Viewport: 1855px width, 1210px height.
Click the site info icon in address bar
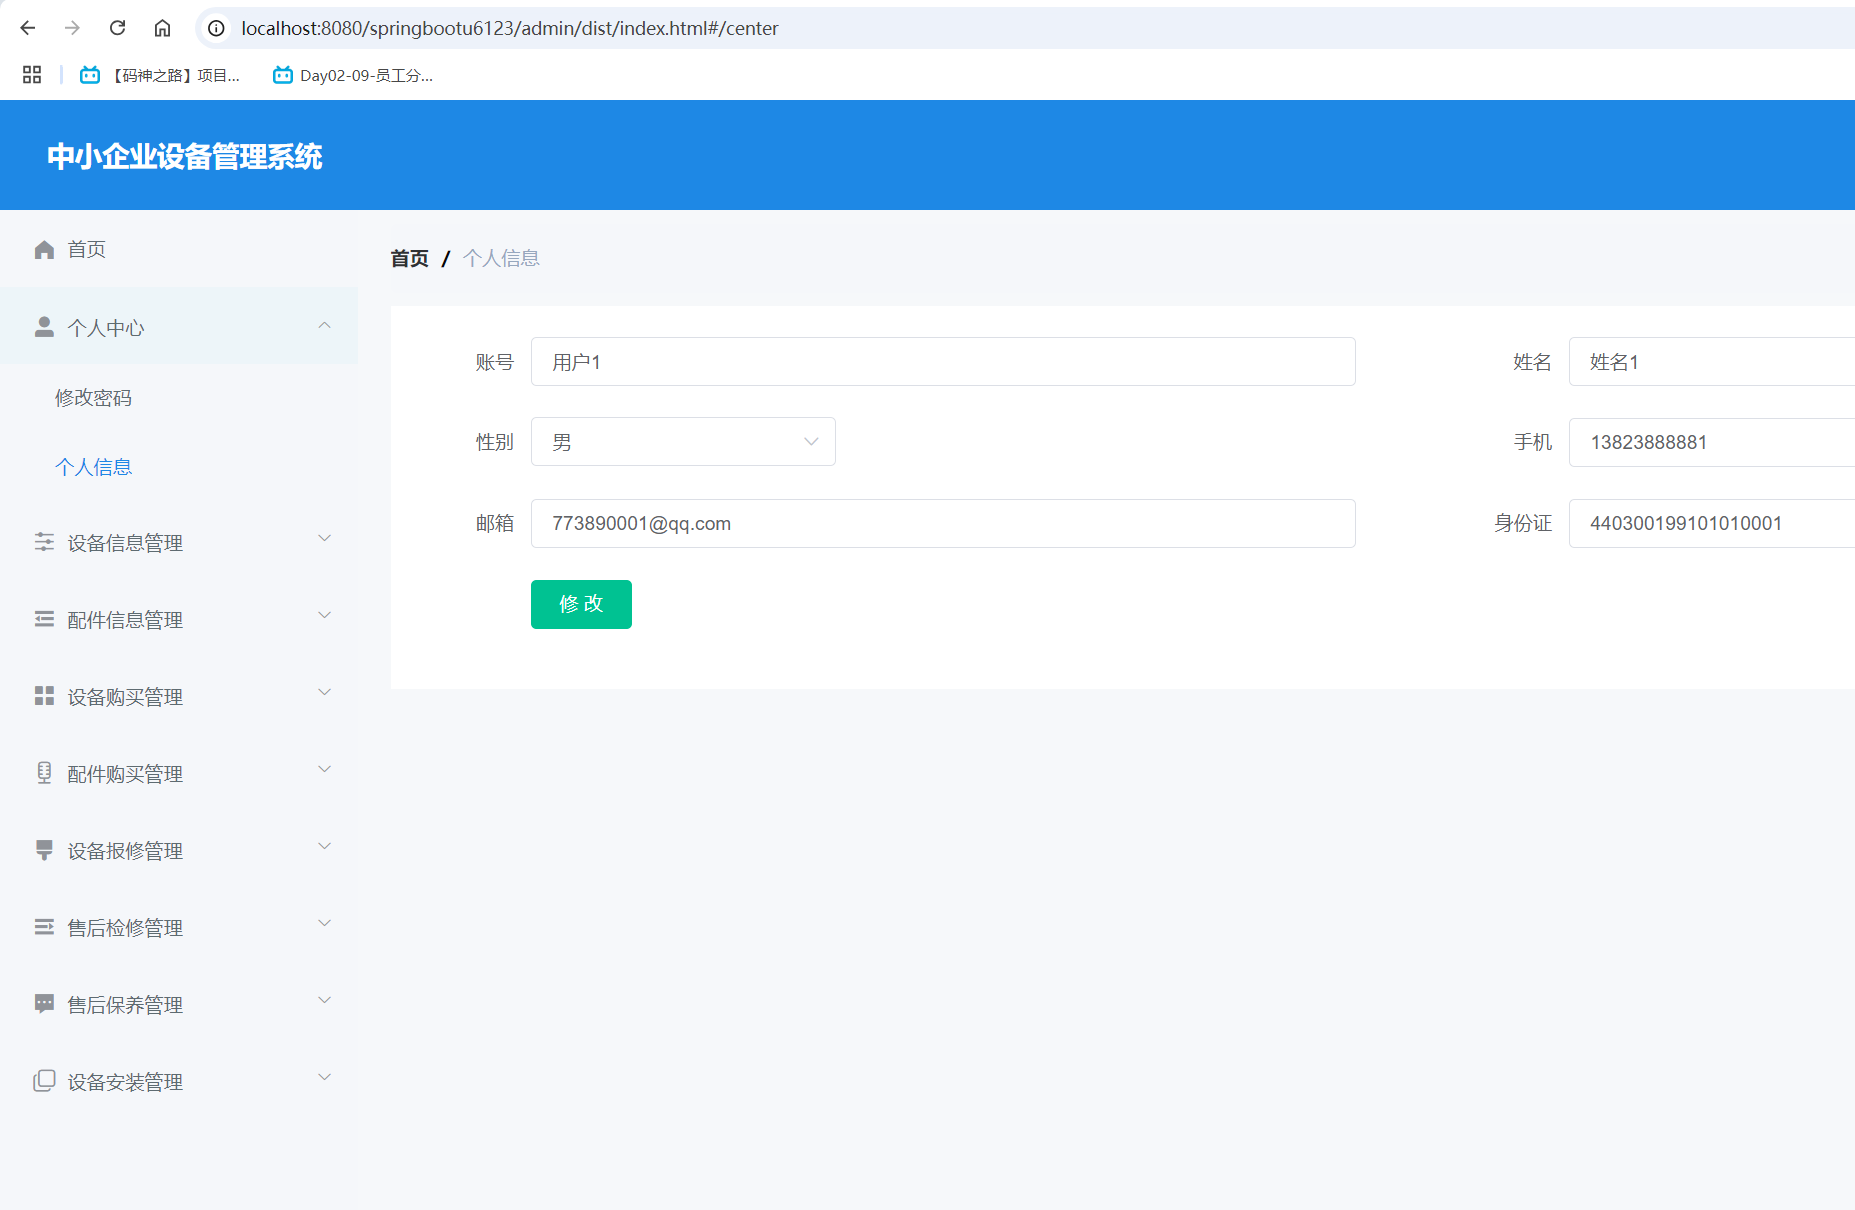coord(216,28)
